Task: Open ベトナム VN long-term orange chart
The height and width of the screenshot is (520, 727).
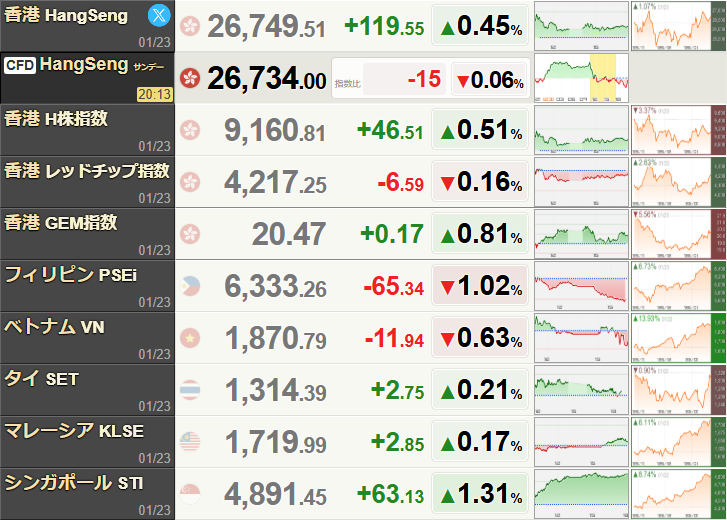Action: click(x=679, y=338)
